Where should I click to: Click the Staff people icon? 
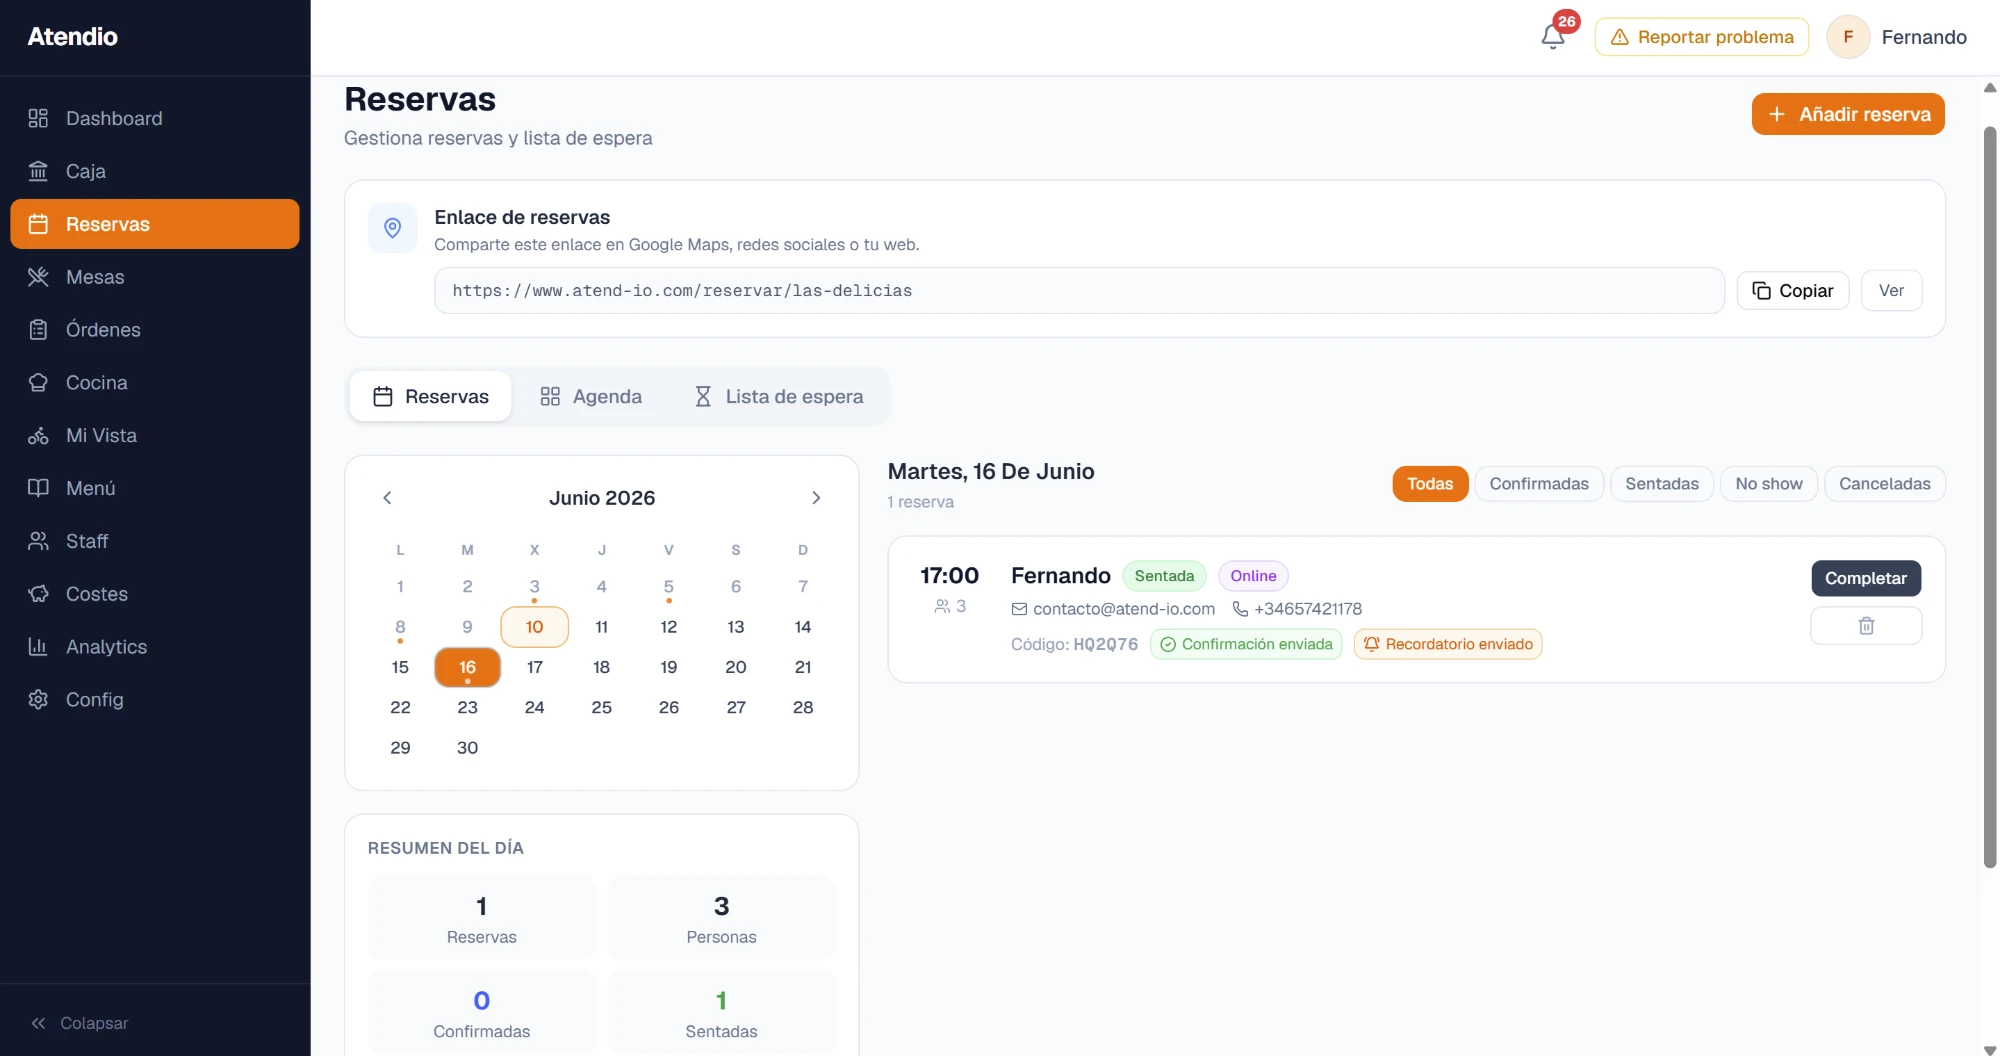[38, 541]
